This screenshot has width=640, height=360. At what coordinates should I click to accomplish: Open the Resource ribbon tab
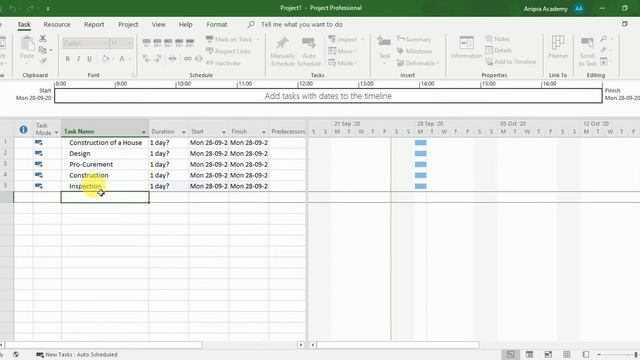click(57, 24)
